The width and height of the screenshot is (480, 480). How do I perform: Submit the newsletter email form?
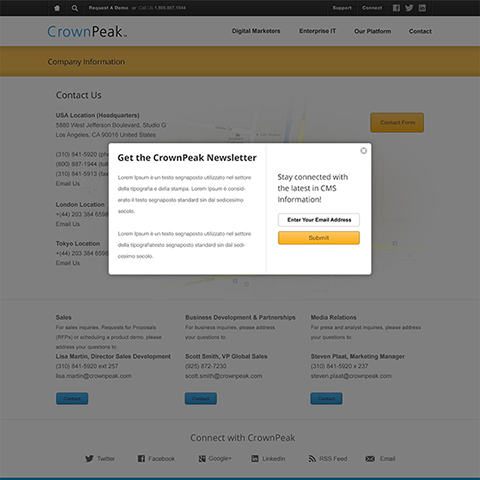point(319,238)
